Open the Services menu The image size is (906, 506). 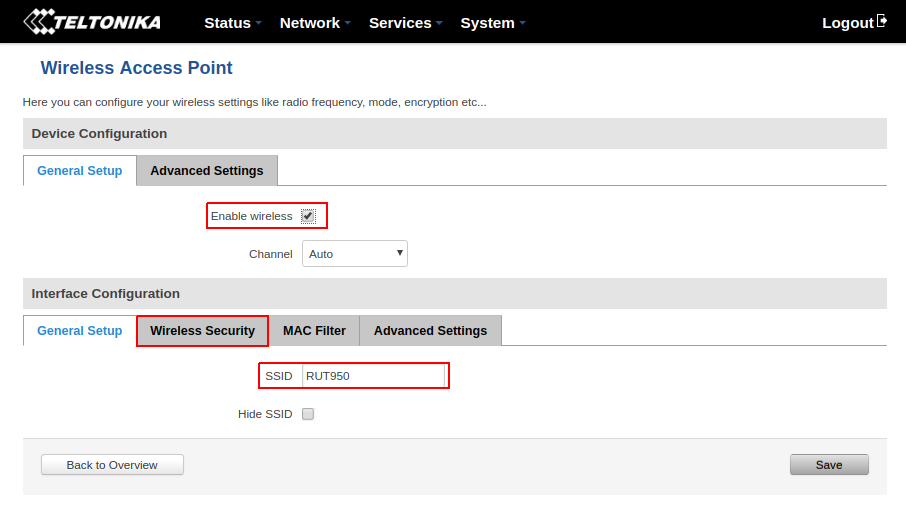[x=405, y=22]
